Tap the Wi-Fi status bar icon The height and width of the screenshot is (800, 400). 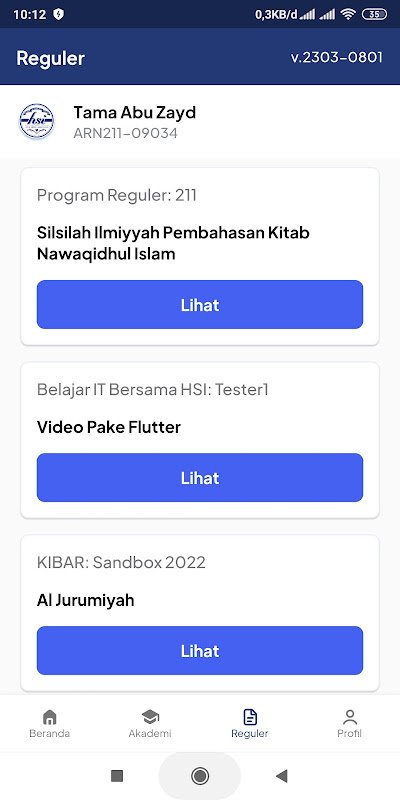pos(348,14)
